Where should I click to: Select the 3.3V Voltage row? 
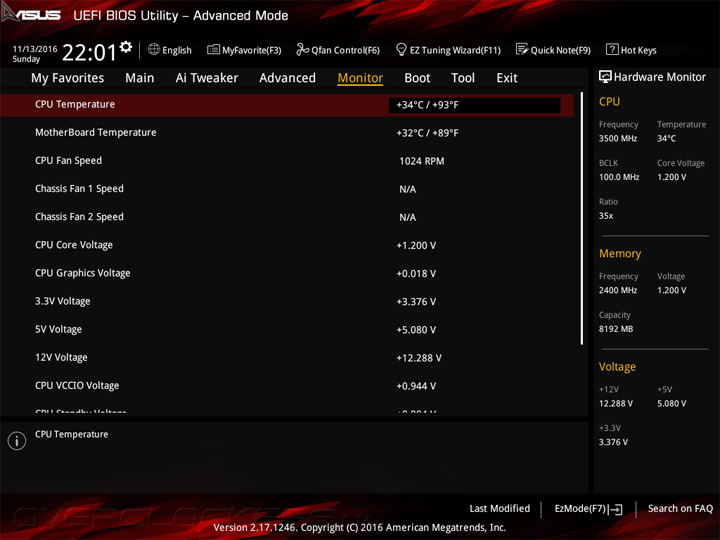pos(287,301)
